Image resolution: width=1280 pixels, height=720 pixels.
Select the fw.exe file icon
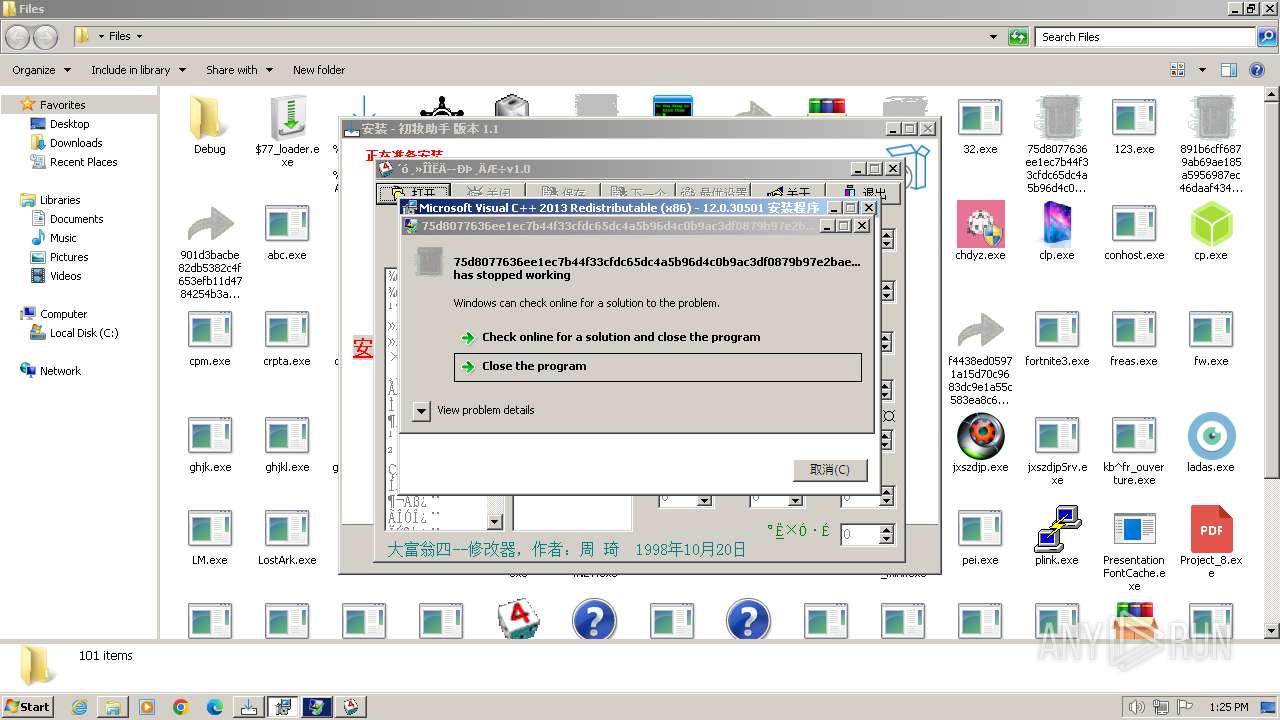(x=1211, y=330)
